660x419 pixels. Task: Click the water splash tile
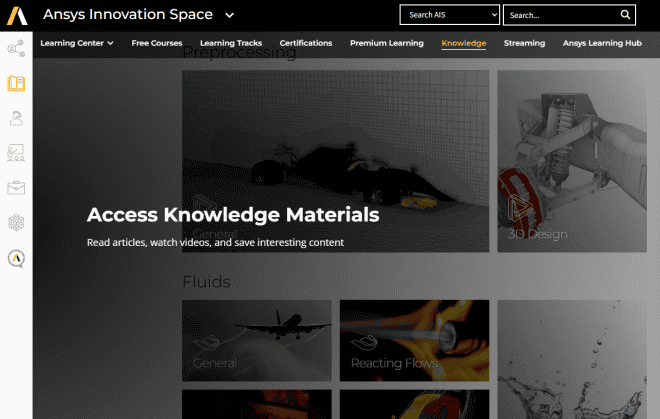coord(572,359)
